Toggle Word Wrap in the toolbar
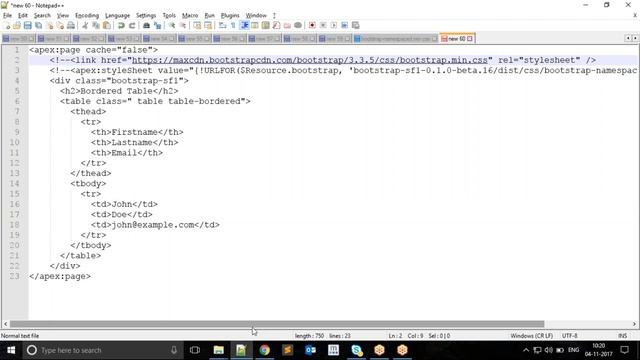 click(222, 25)
